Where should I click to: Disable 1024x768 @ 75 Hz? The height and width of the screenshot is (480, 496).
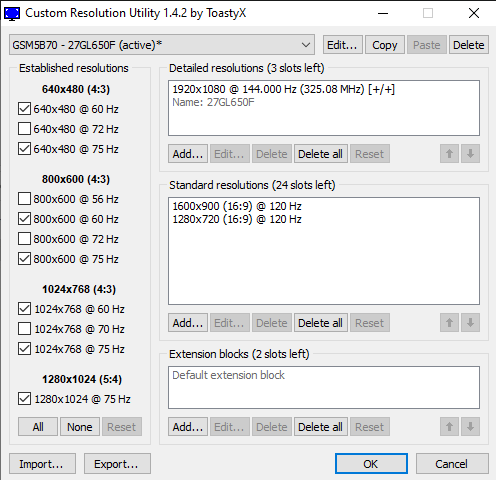24,349
